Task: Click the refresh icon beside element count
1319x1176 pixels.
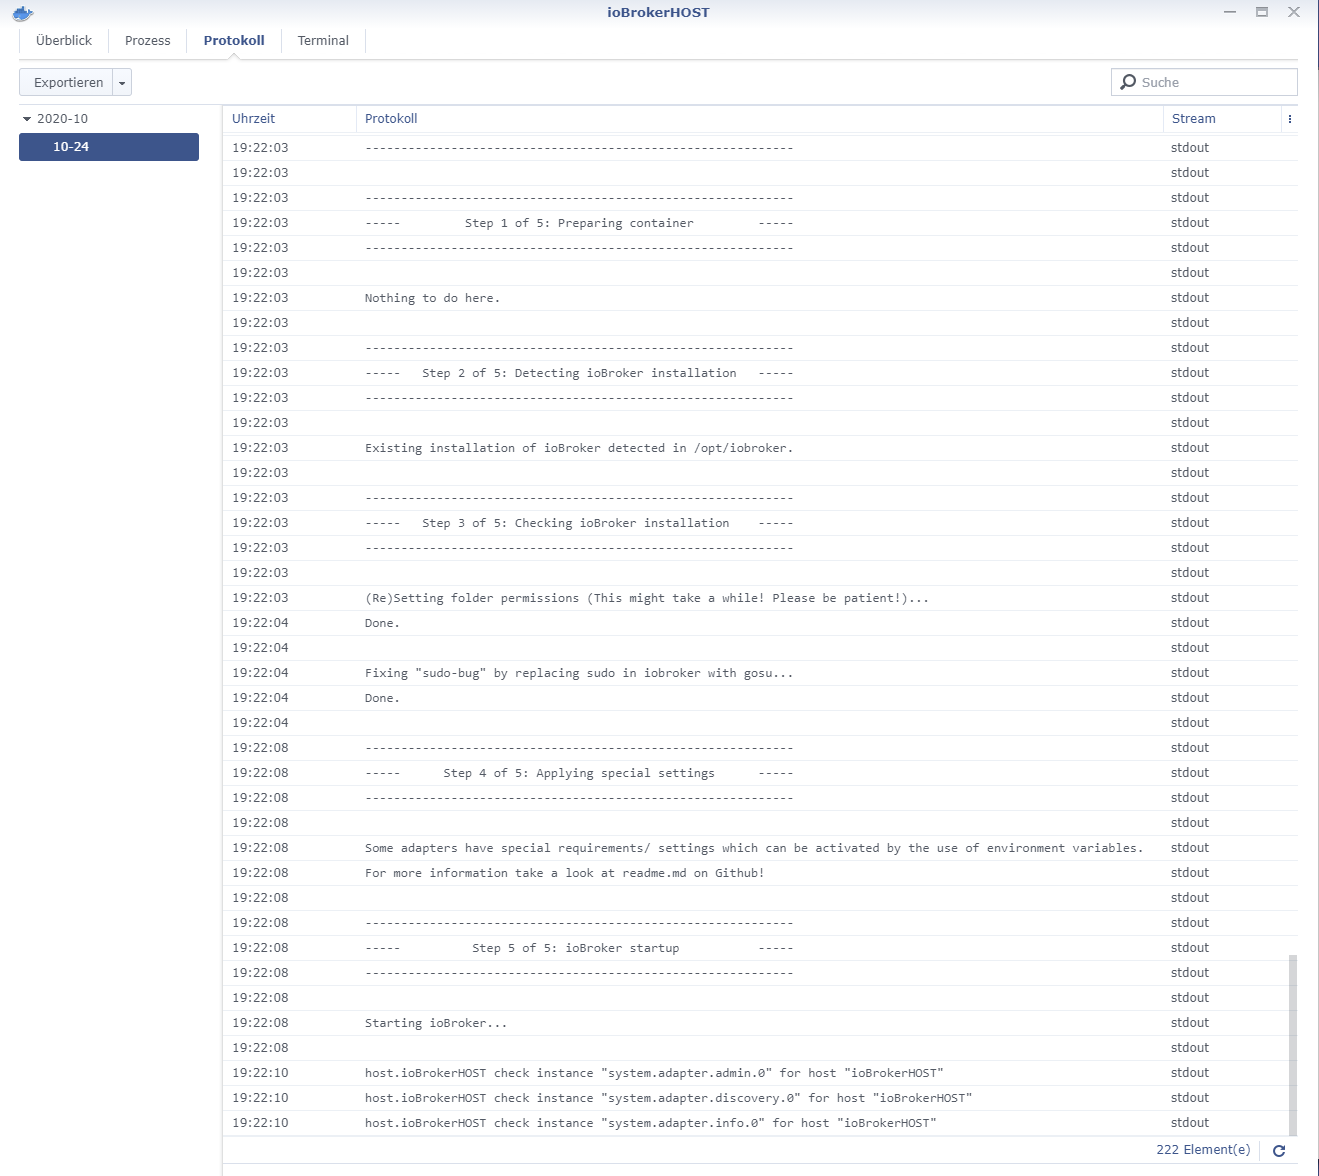Action: 1278,1151
